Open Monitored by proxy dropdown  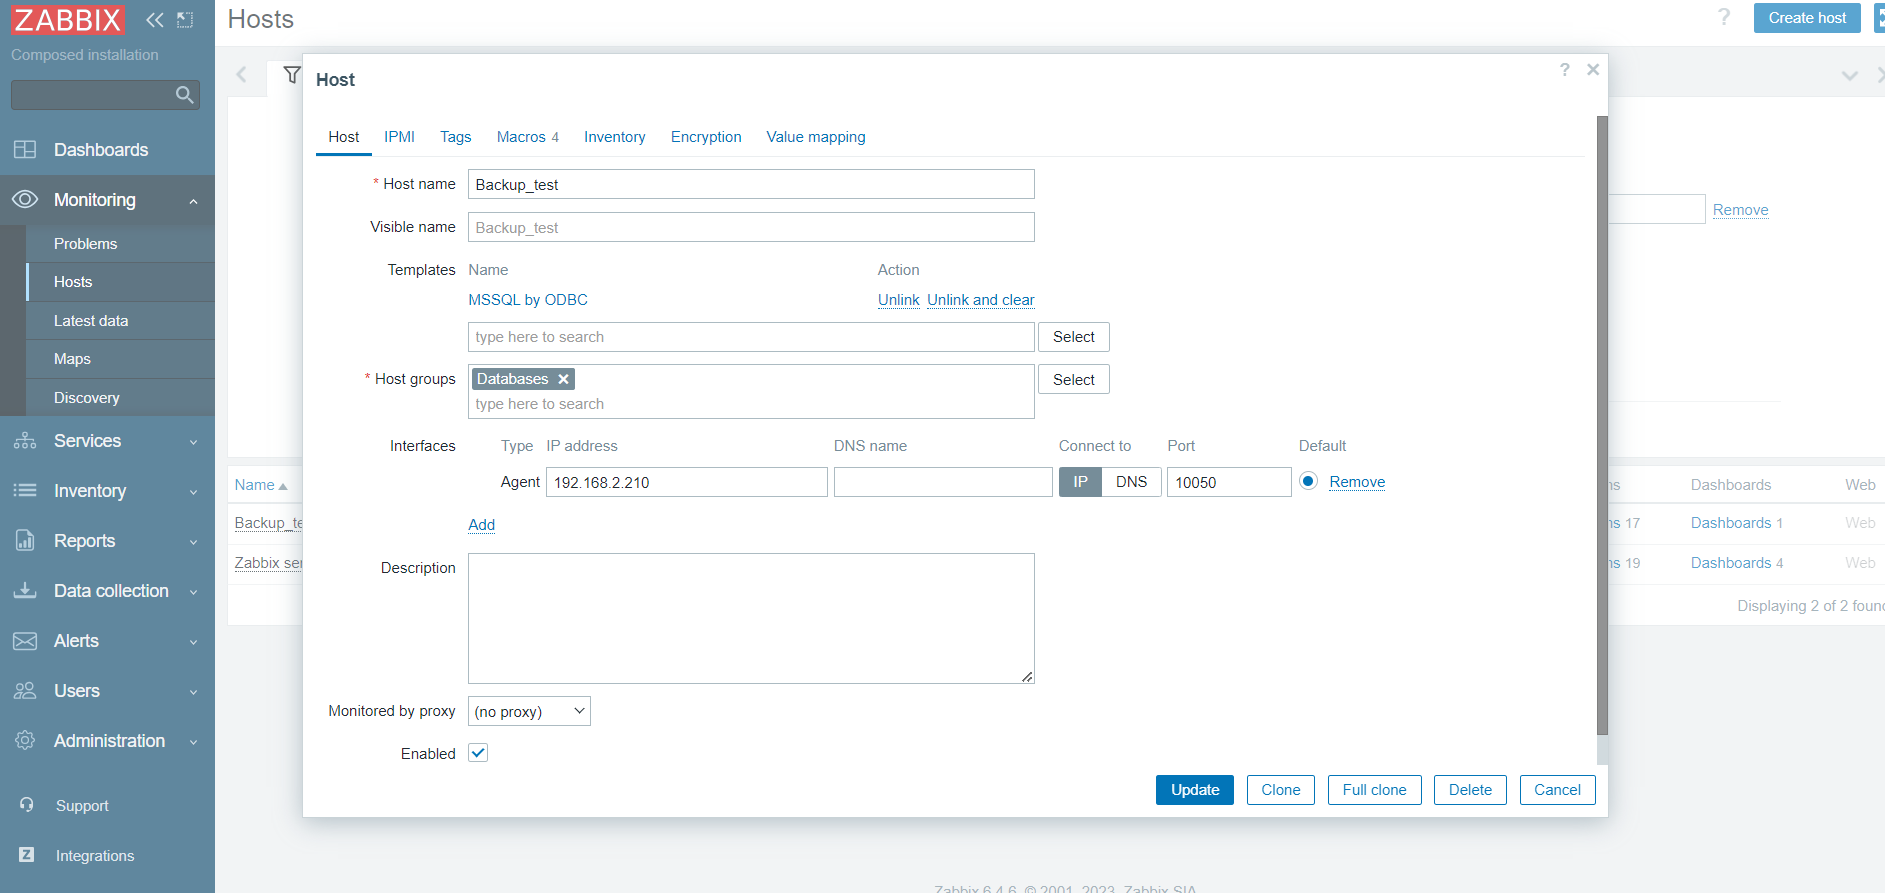pyautogui.click(x=529, y=711)
